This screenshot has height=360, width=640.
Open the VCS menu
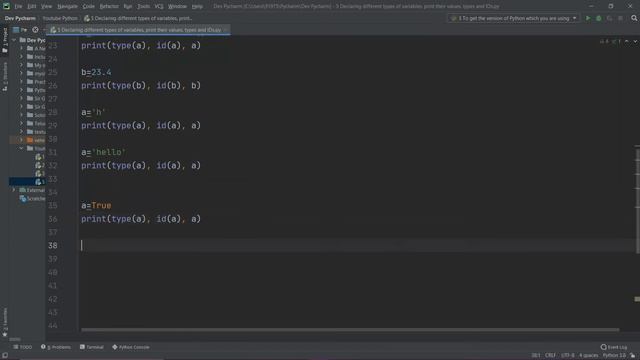pos(159,6)
